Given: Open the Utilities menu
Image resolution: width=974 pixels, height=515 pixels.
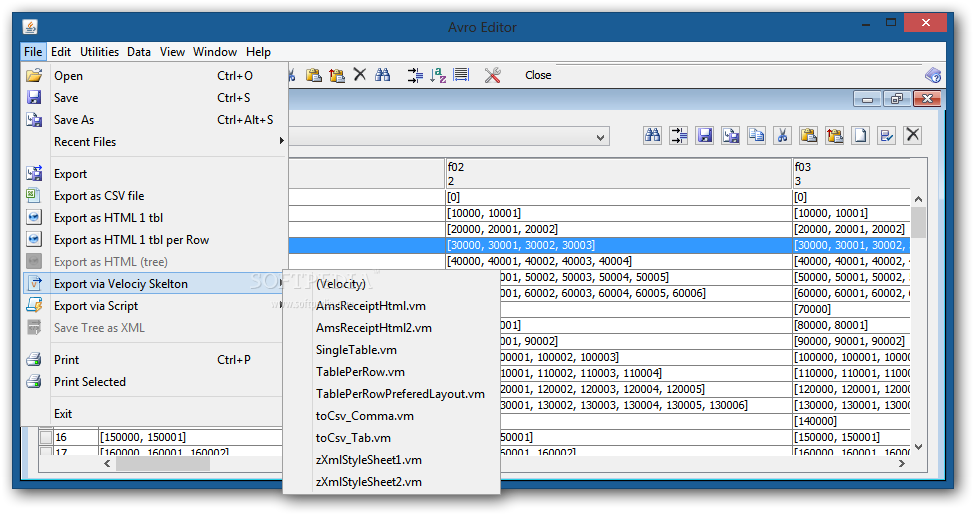Looking at the screenshot, I should click(99, 52).
